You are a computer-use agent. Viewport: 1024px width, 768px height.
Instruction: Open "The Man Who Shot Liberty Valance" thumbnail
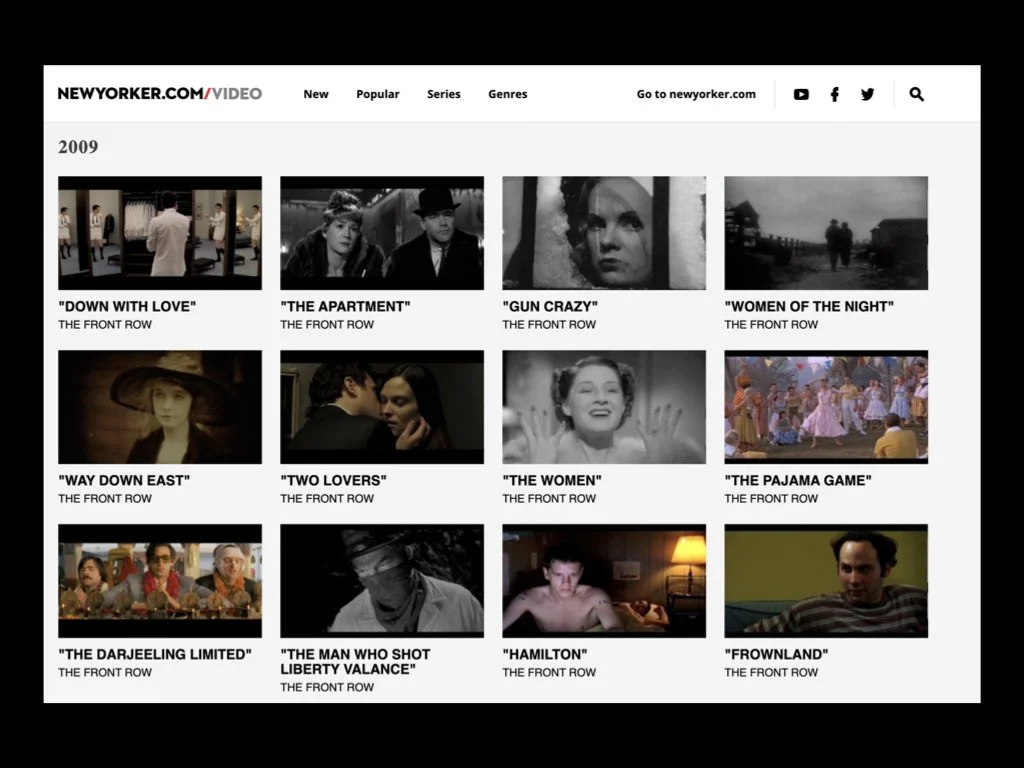tap(382, 581)
